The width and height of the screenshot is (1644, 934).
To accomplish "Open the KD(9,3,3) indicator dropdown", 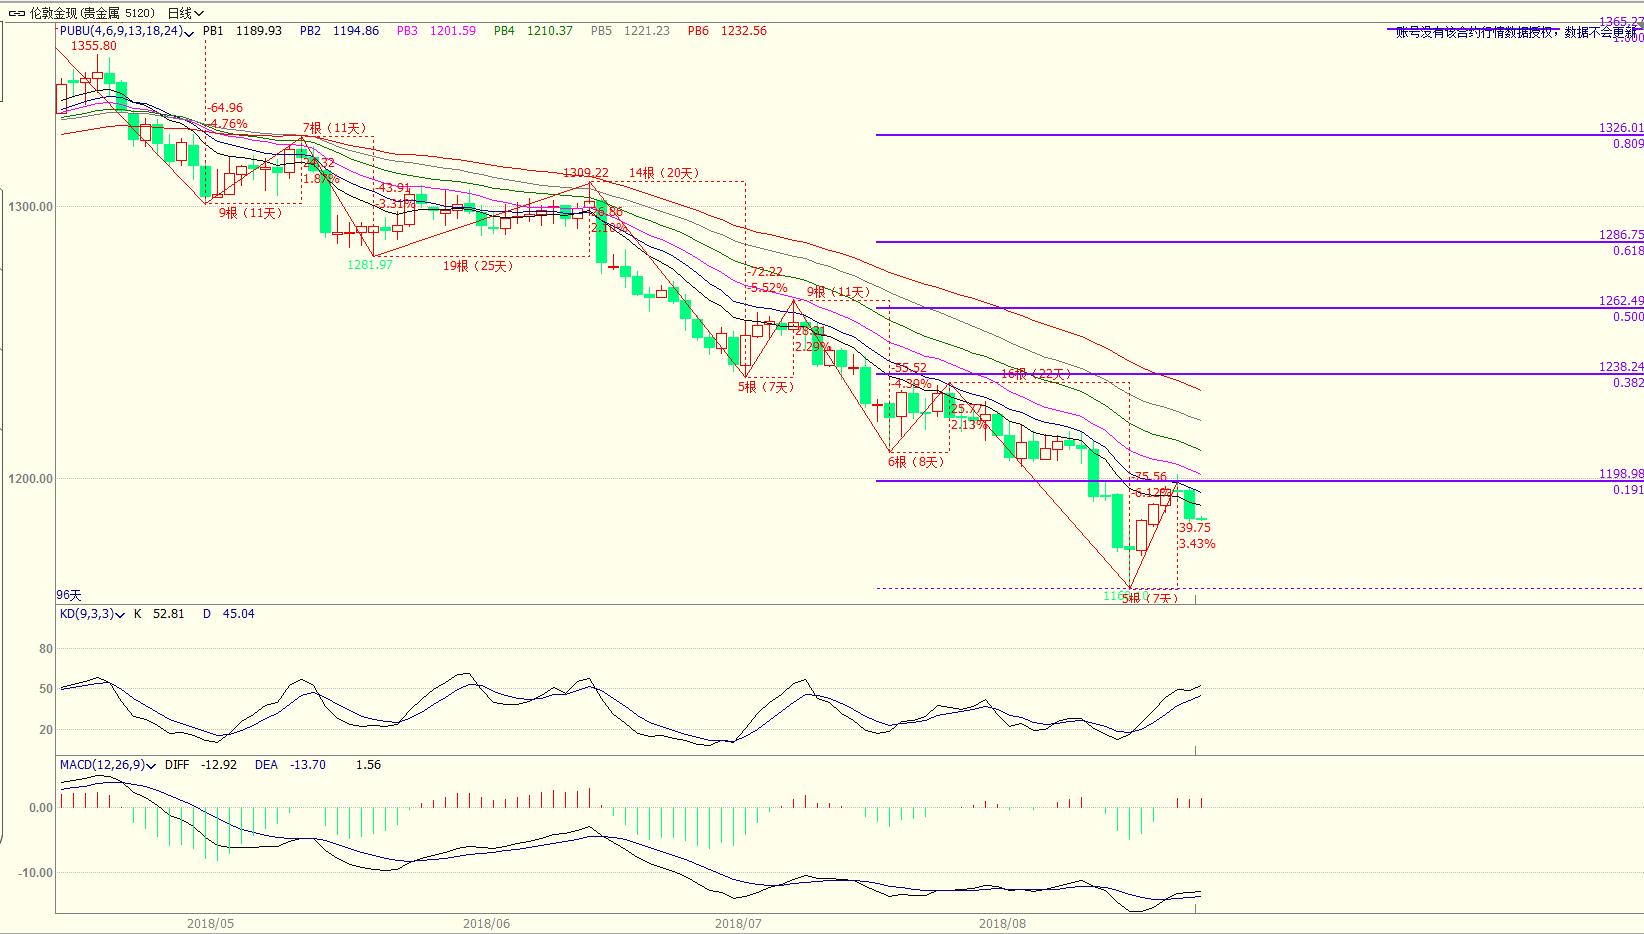I will click(92, 614).
